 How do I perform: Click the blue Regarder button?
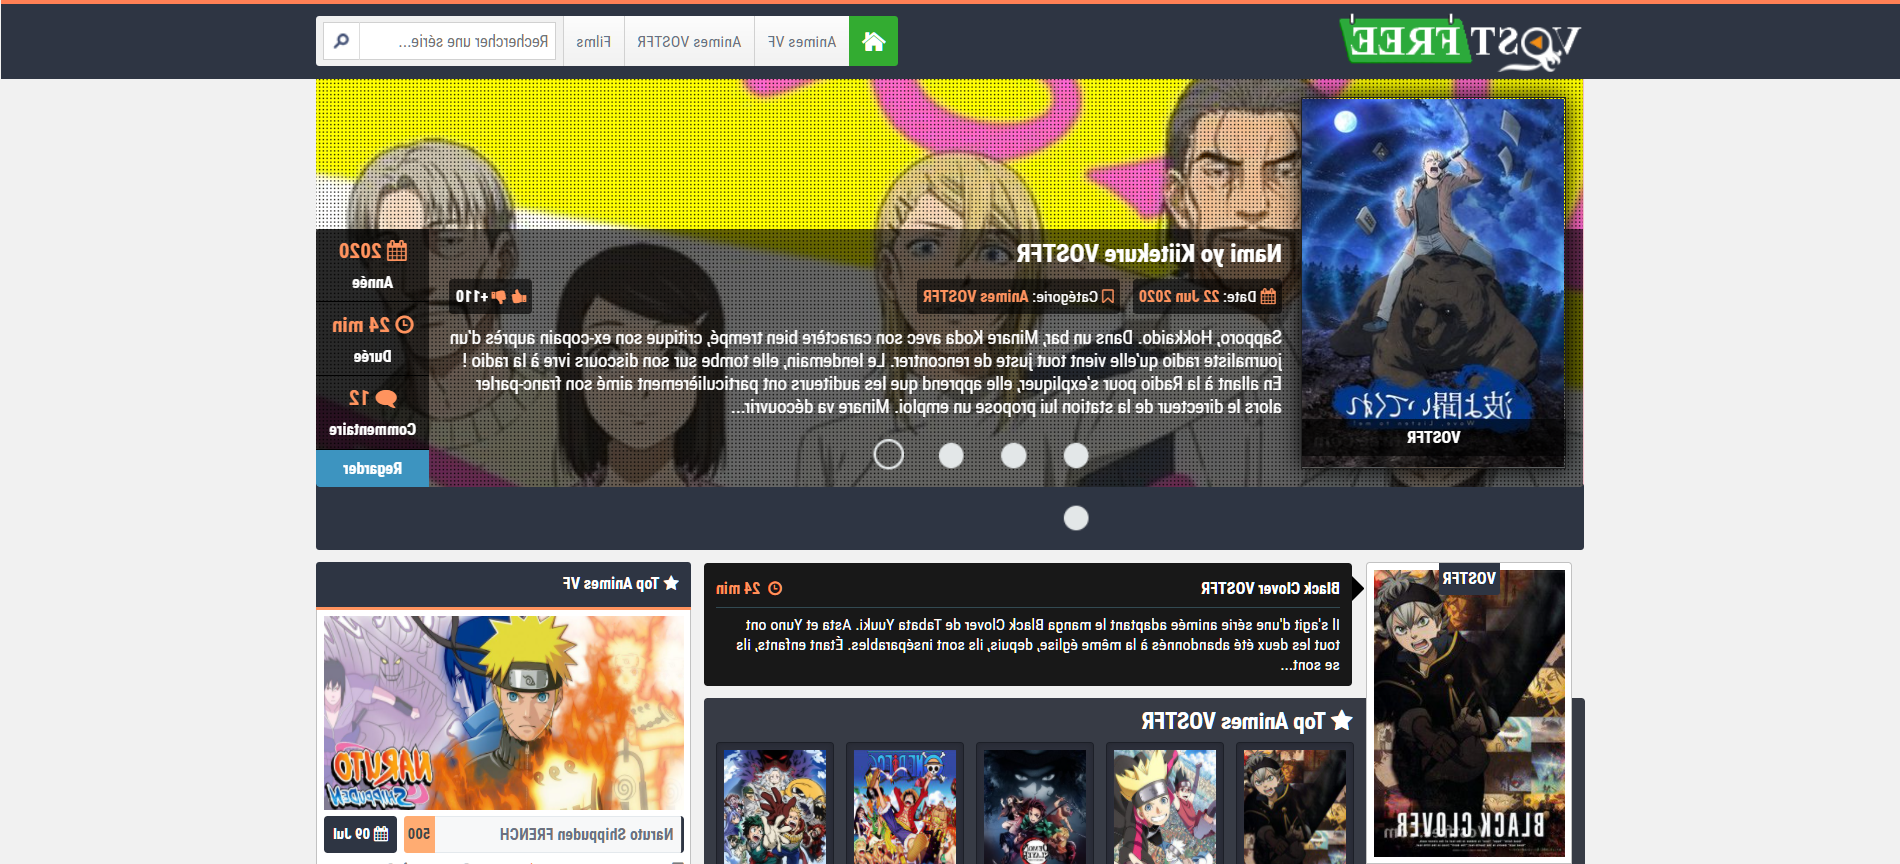[372, 468]
